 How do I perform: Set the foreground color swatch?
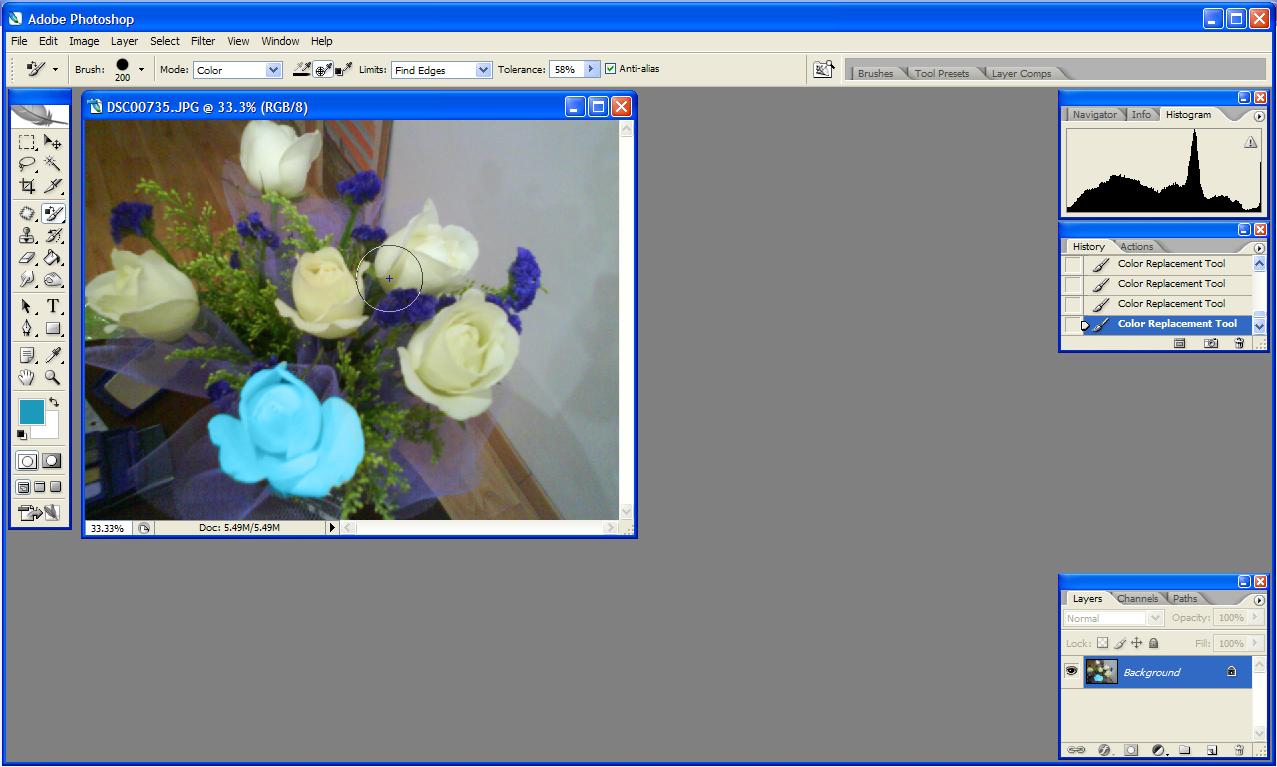click(x=31, y=411)
